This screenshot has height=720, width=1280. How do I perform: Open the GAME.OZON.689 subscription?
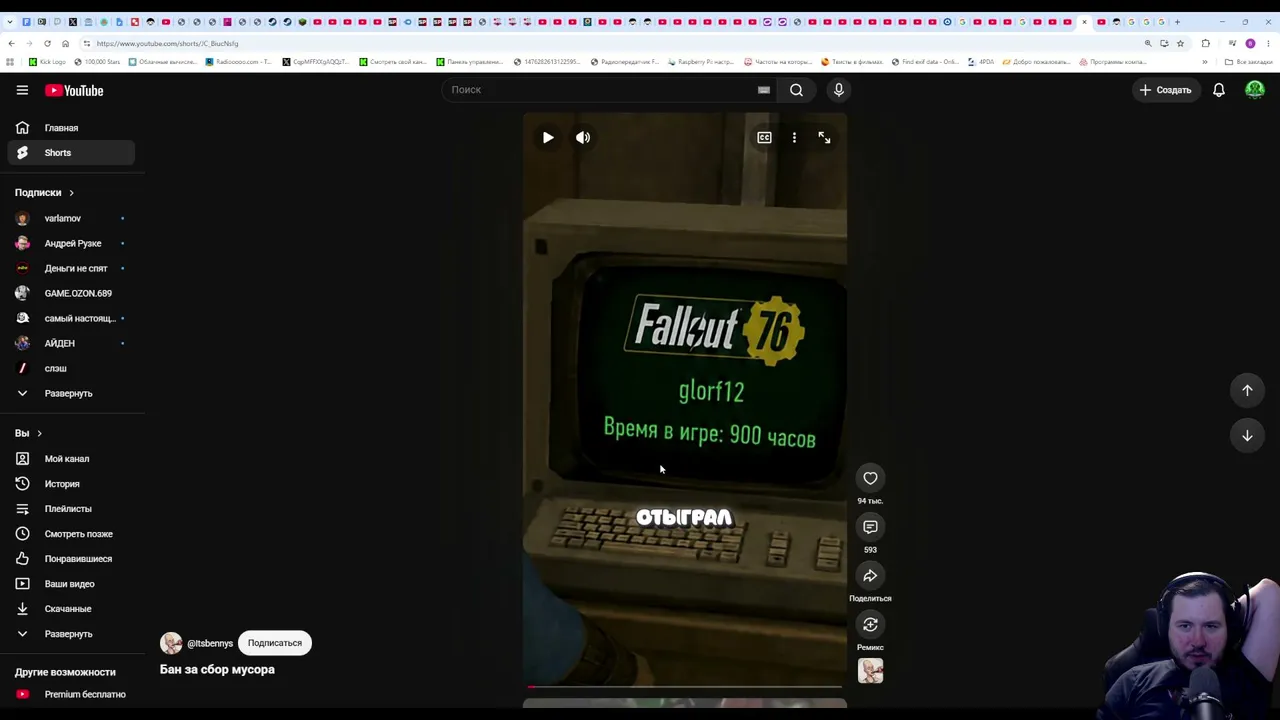(70, 293)
